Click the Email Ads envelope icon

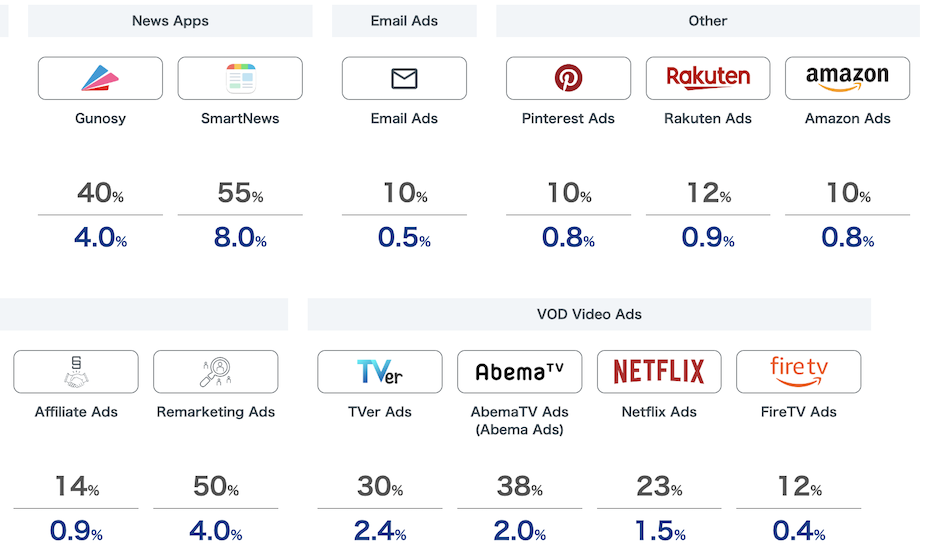[x=404, y=78]
